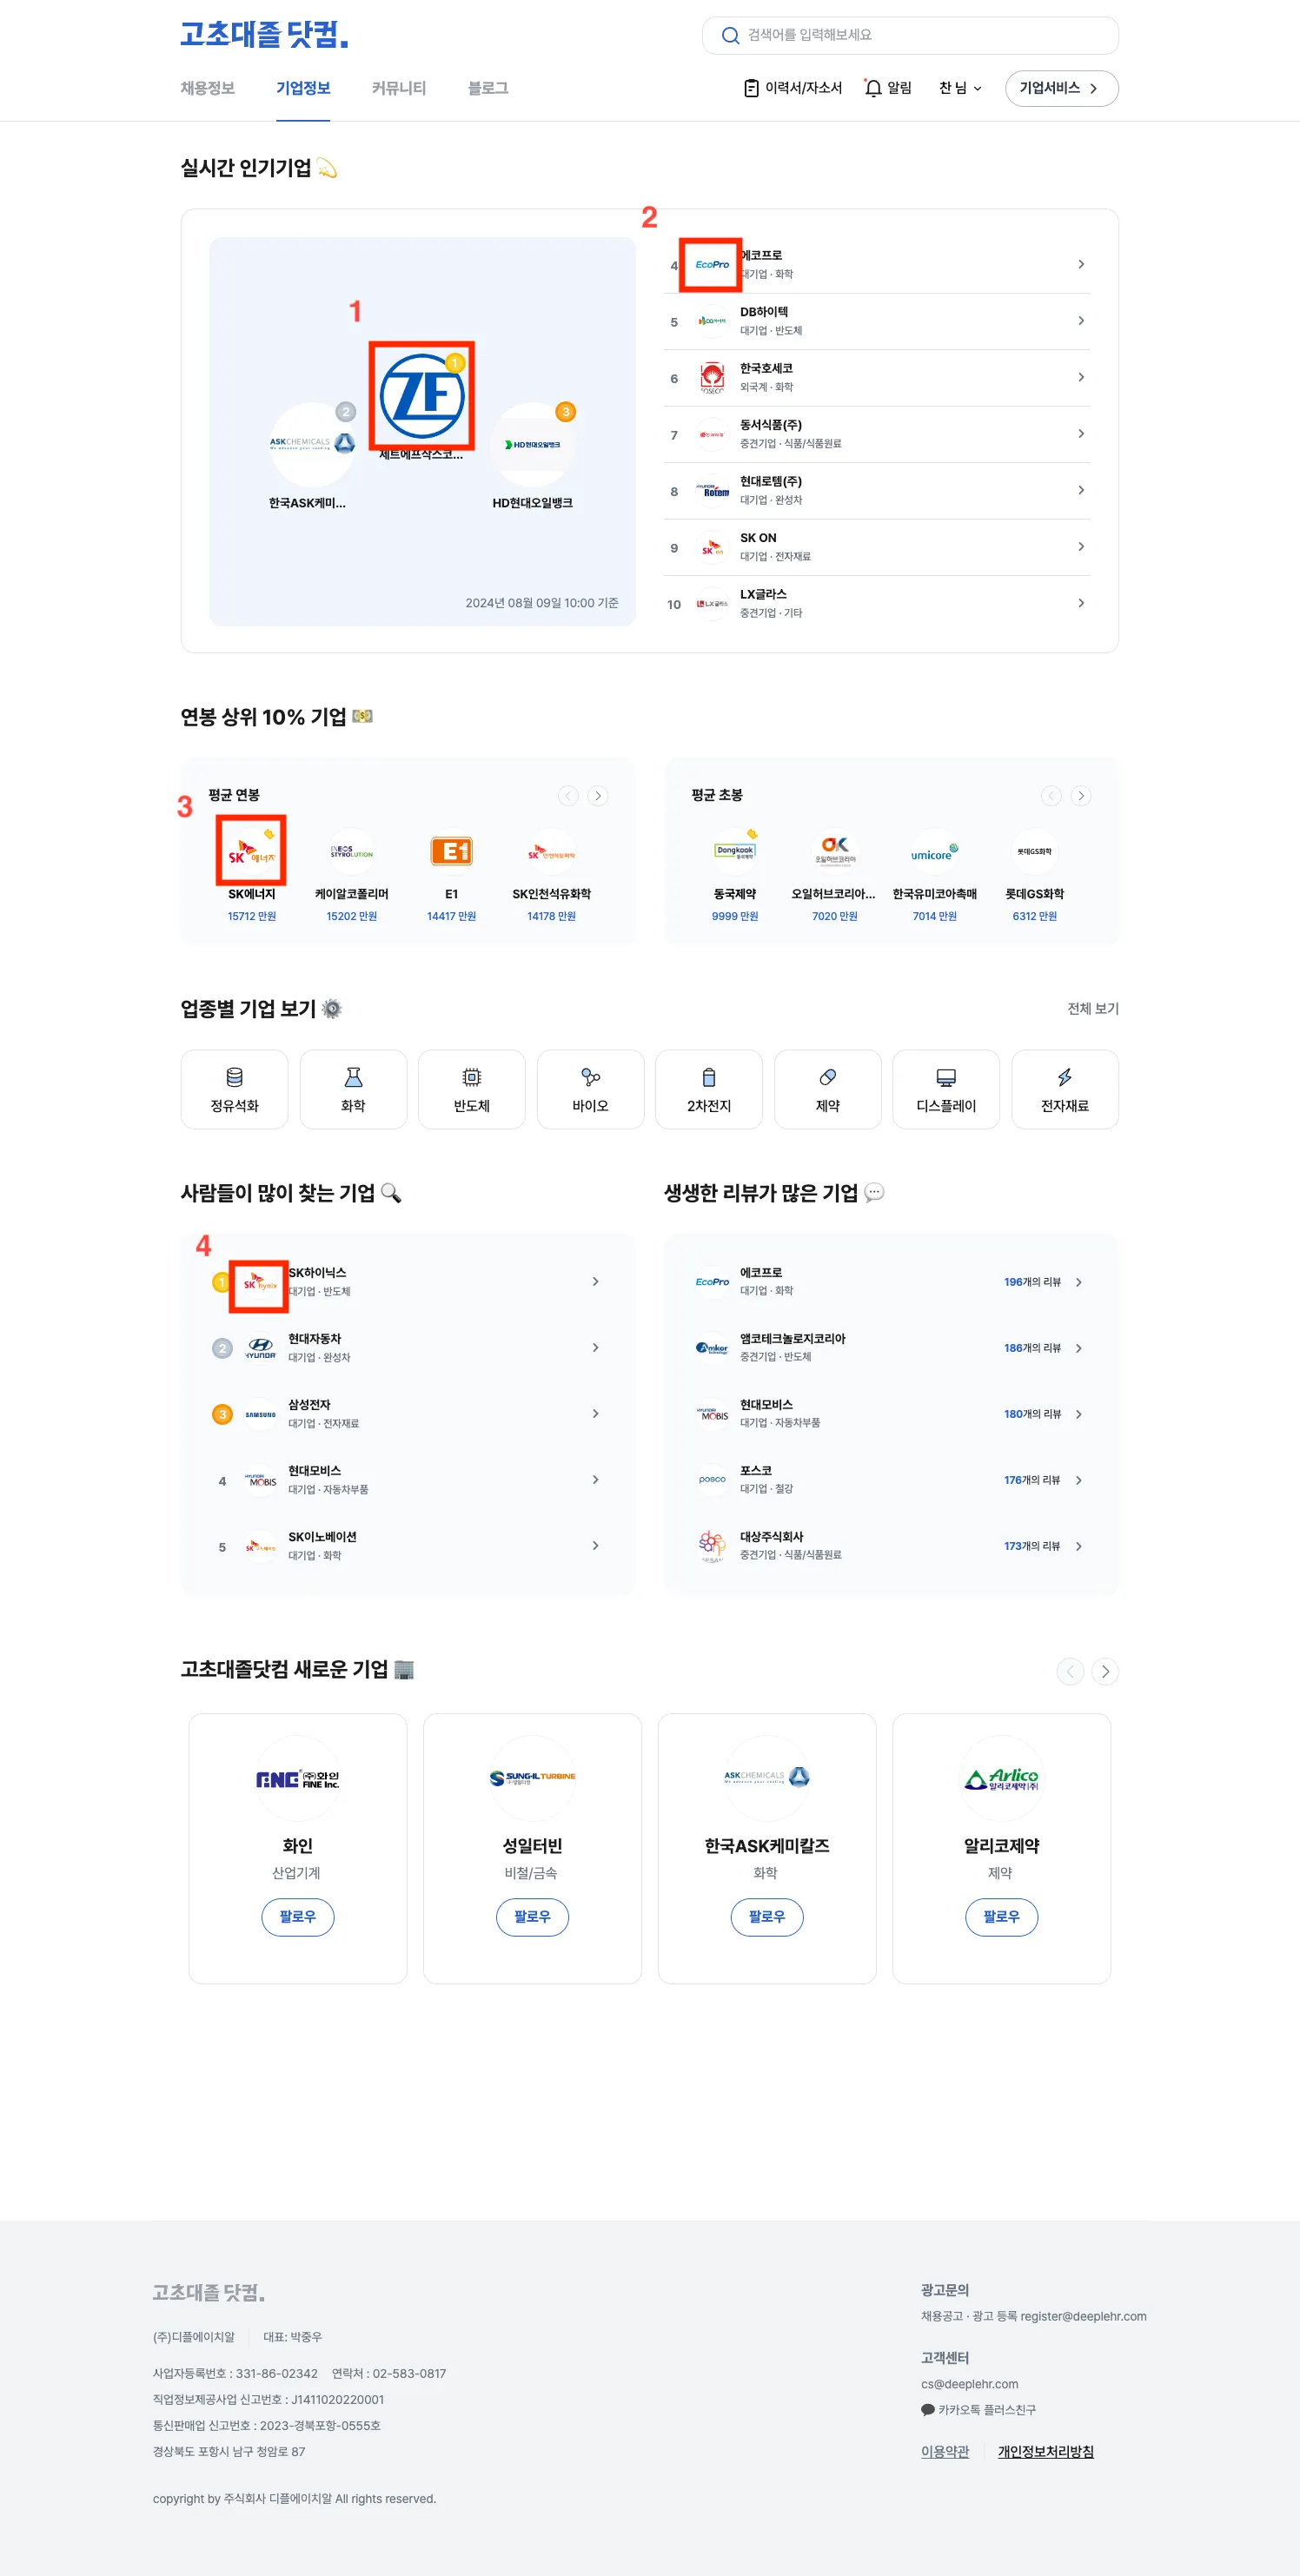This screenshot has width=1300, height=2576.
Task: Go to 채용정보 tab
Action: pos(207,88)
